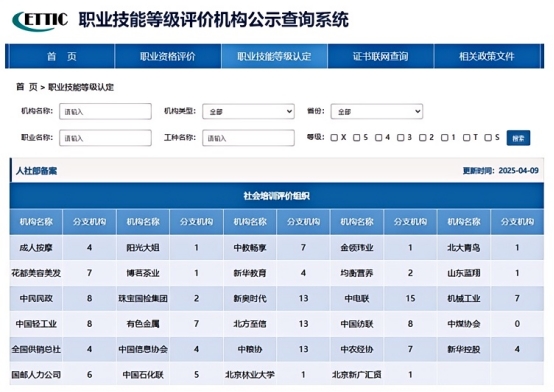This screenshot has width=554, height=392.
Task: Open the 金领玮业 organization entry
Action: pyautogui.click(x=357, y=247)
